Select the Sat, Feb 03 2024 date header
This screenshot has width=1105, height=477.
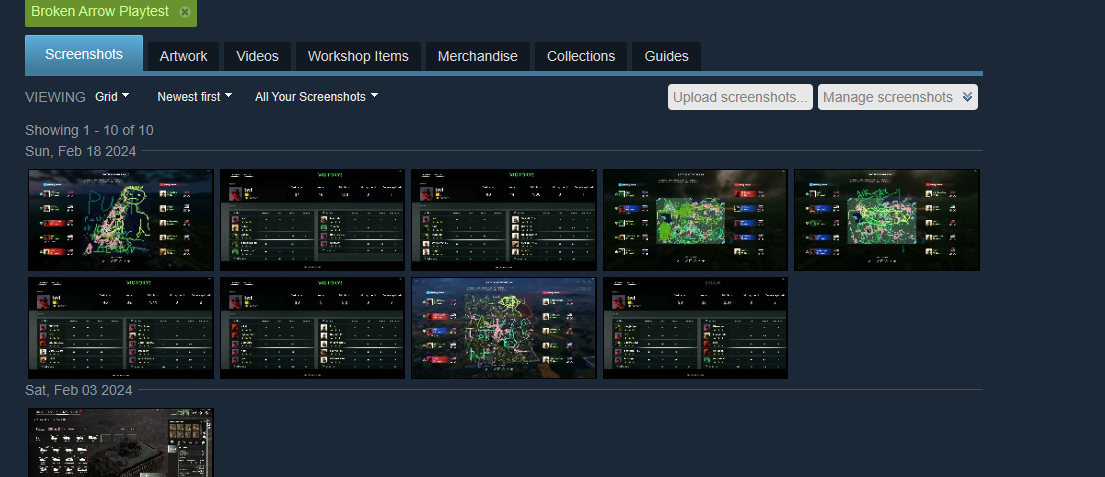(78, 390)
